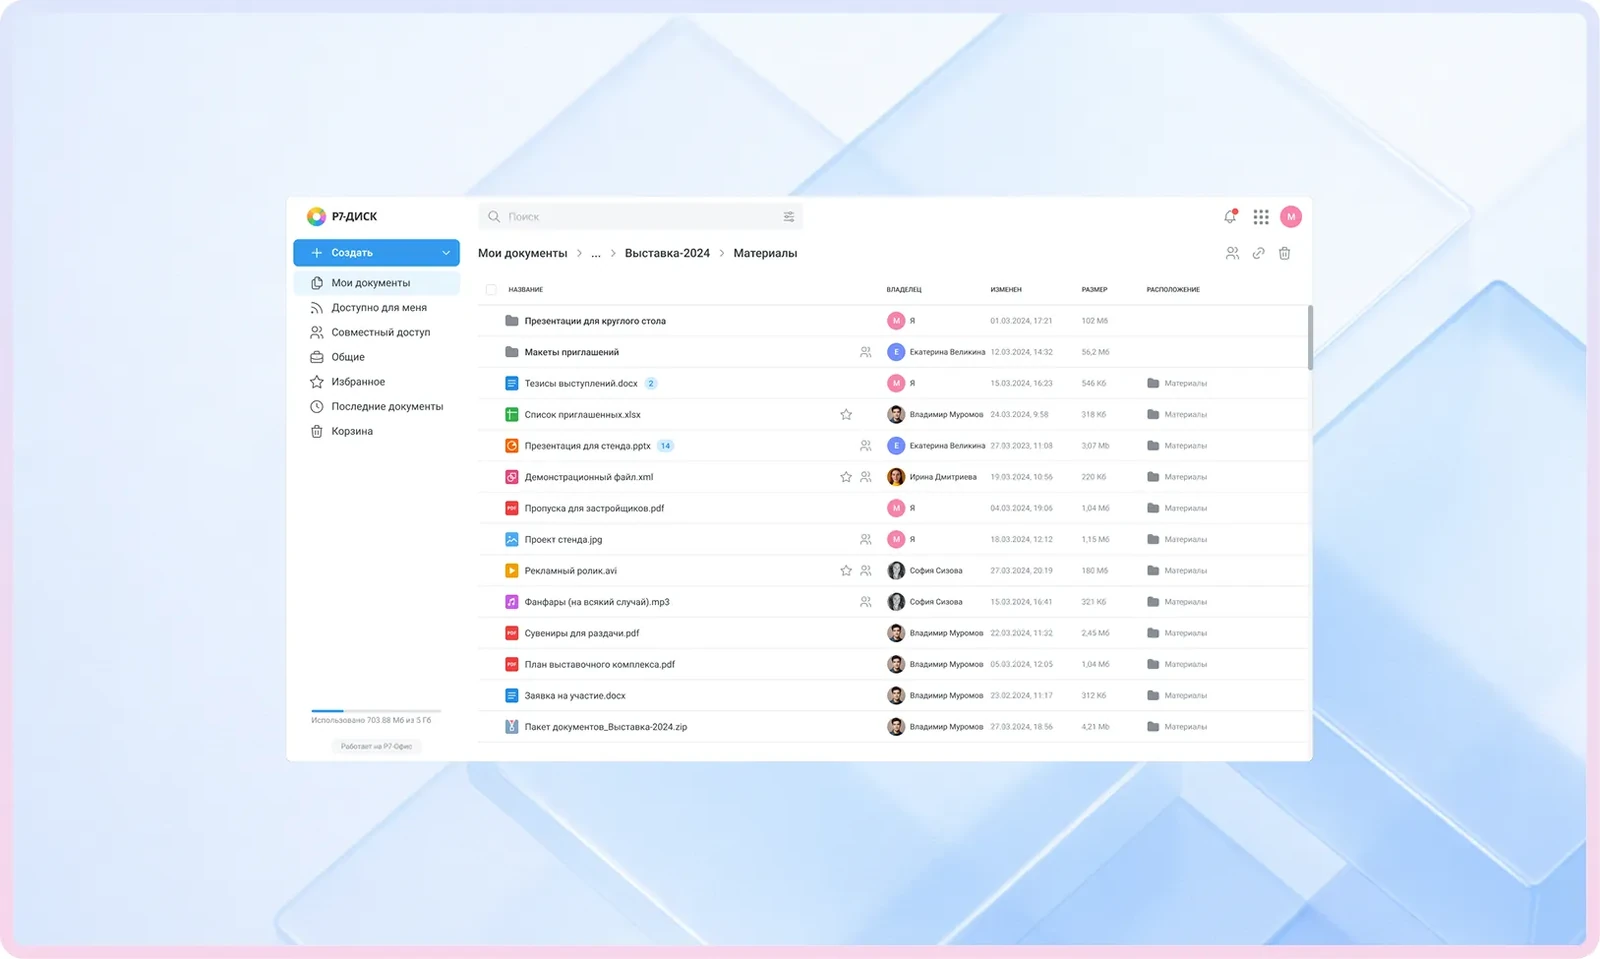Image resolution: width=1600 pixels, height=959 pixels.
Task: Expand the Создать button dropdown arrow
Action: tap(446, 253)
